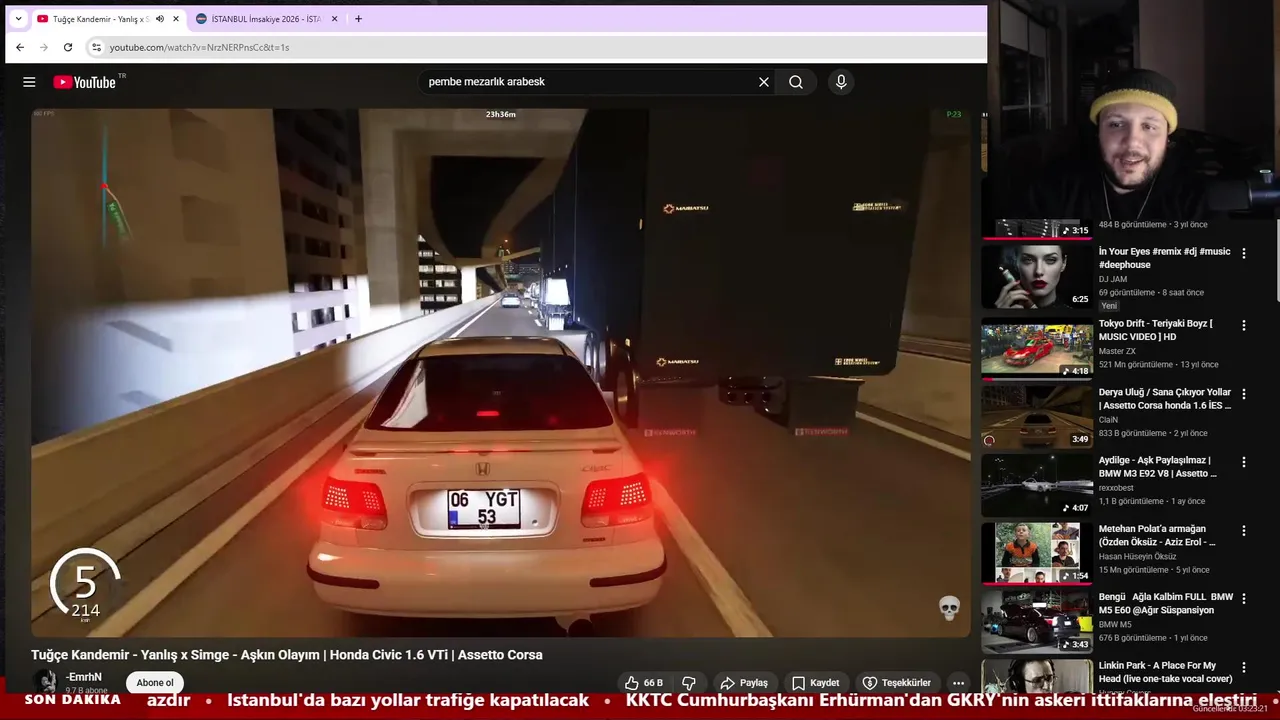Open Derya Uluğ Sana Çıkıyor Yollar thumbnail
Screen dimensions: 1280x720
tap(1037, 417)
